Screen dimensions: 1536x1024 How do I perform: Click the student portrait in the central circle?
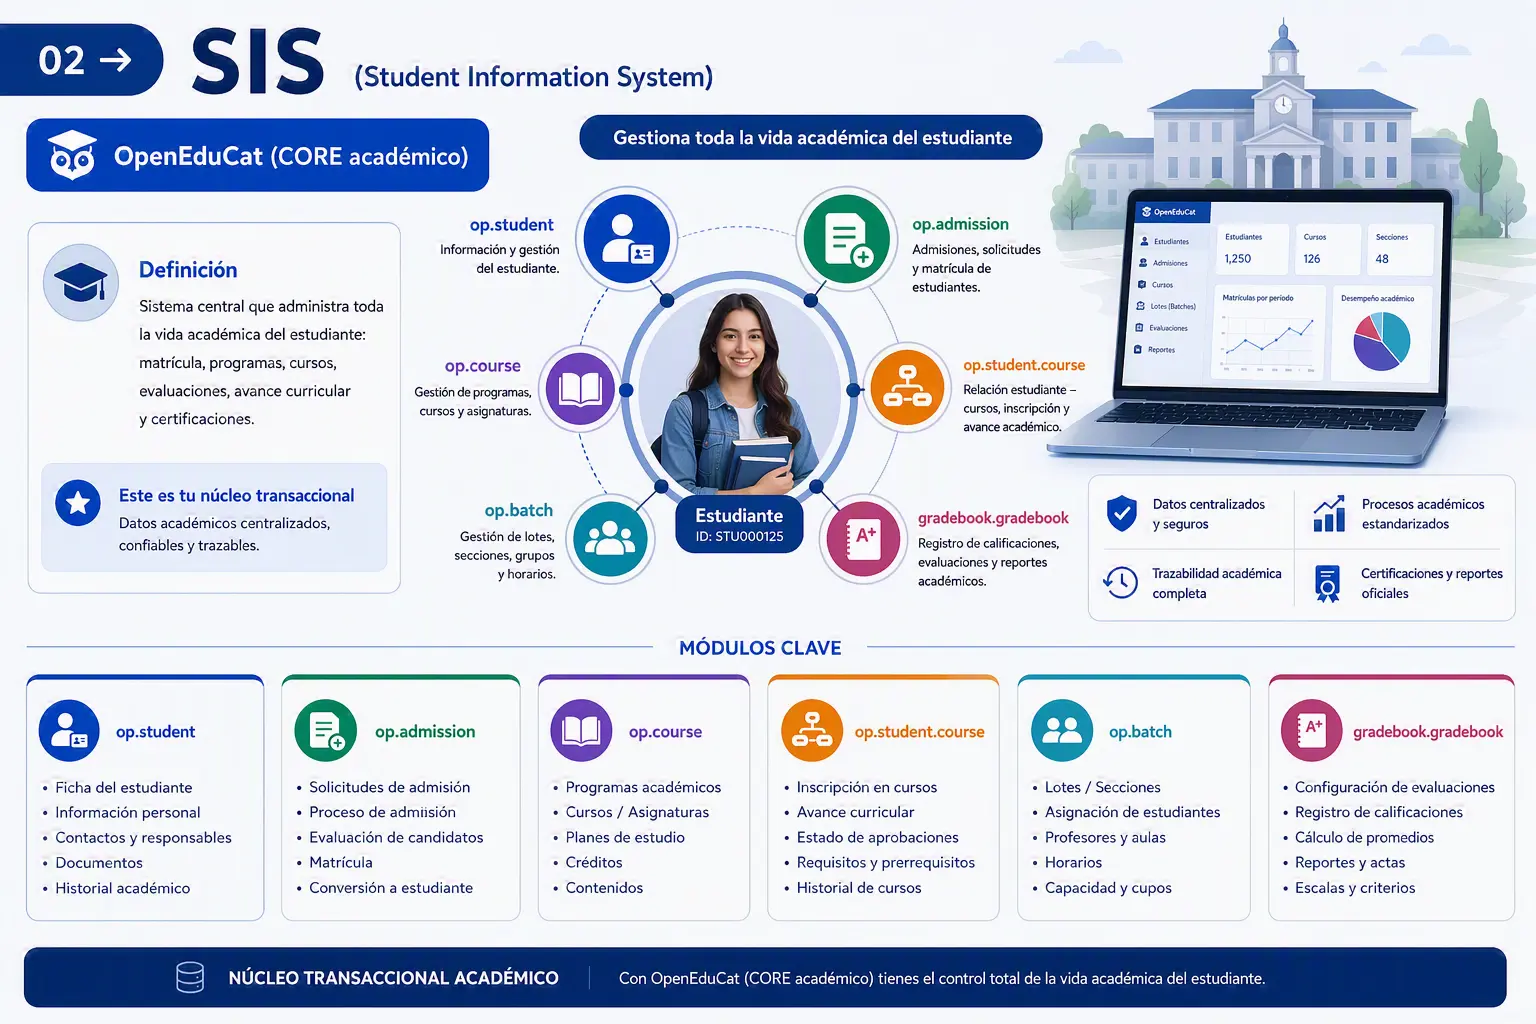click(739, 391)
